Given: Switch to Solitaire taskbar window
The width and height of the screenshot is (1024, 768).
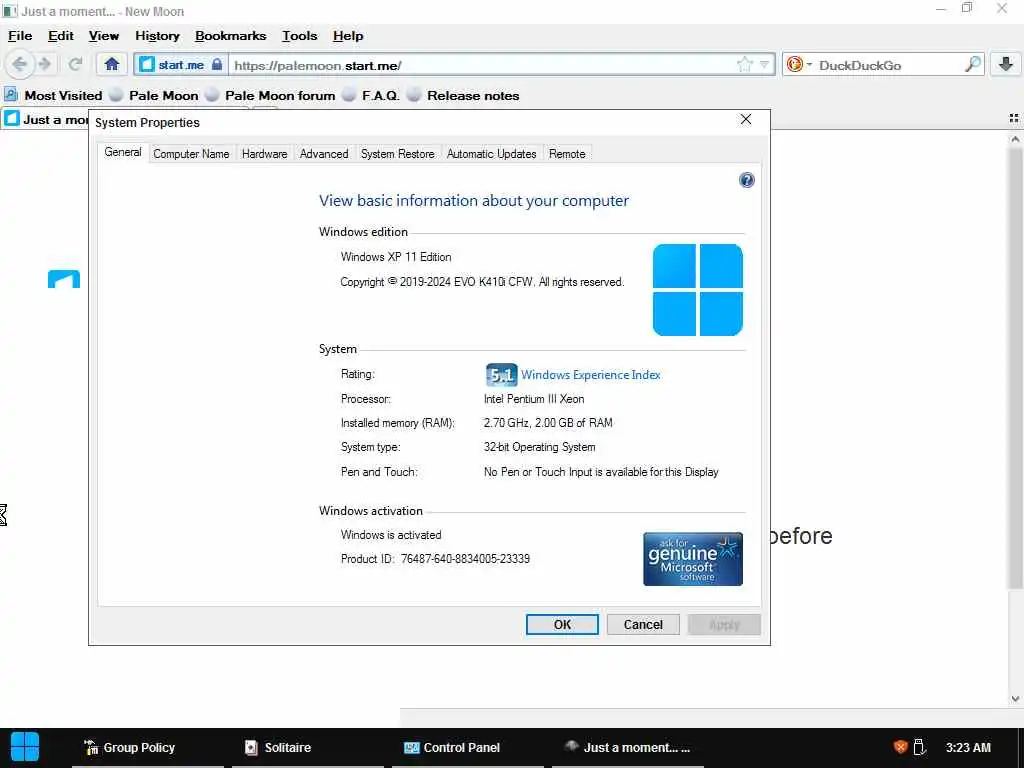Looking at the screenshot, I should (308, 748).
